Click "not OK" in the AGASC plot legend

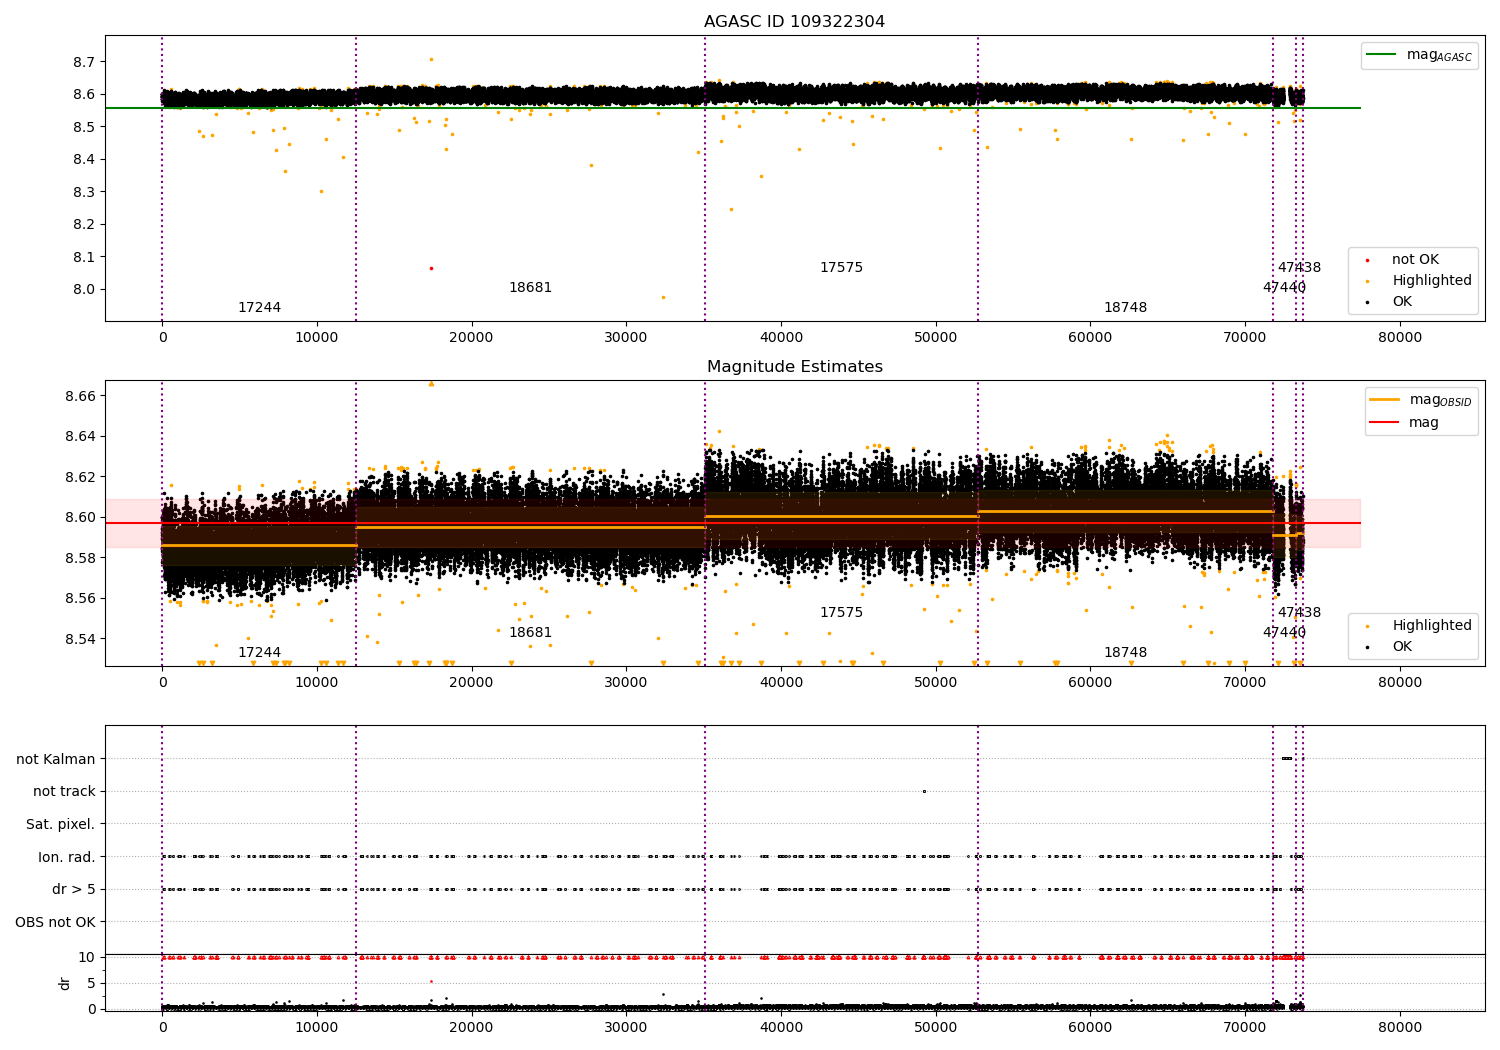(x=1415, y=260)
